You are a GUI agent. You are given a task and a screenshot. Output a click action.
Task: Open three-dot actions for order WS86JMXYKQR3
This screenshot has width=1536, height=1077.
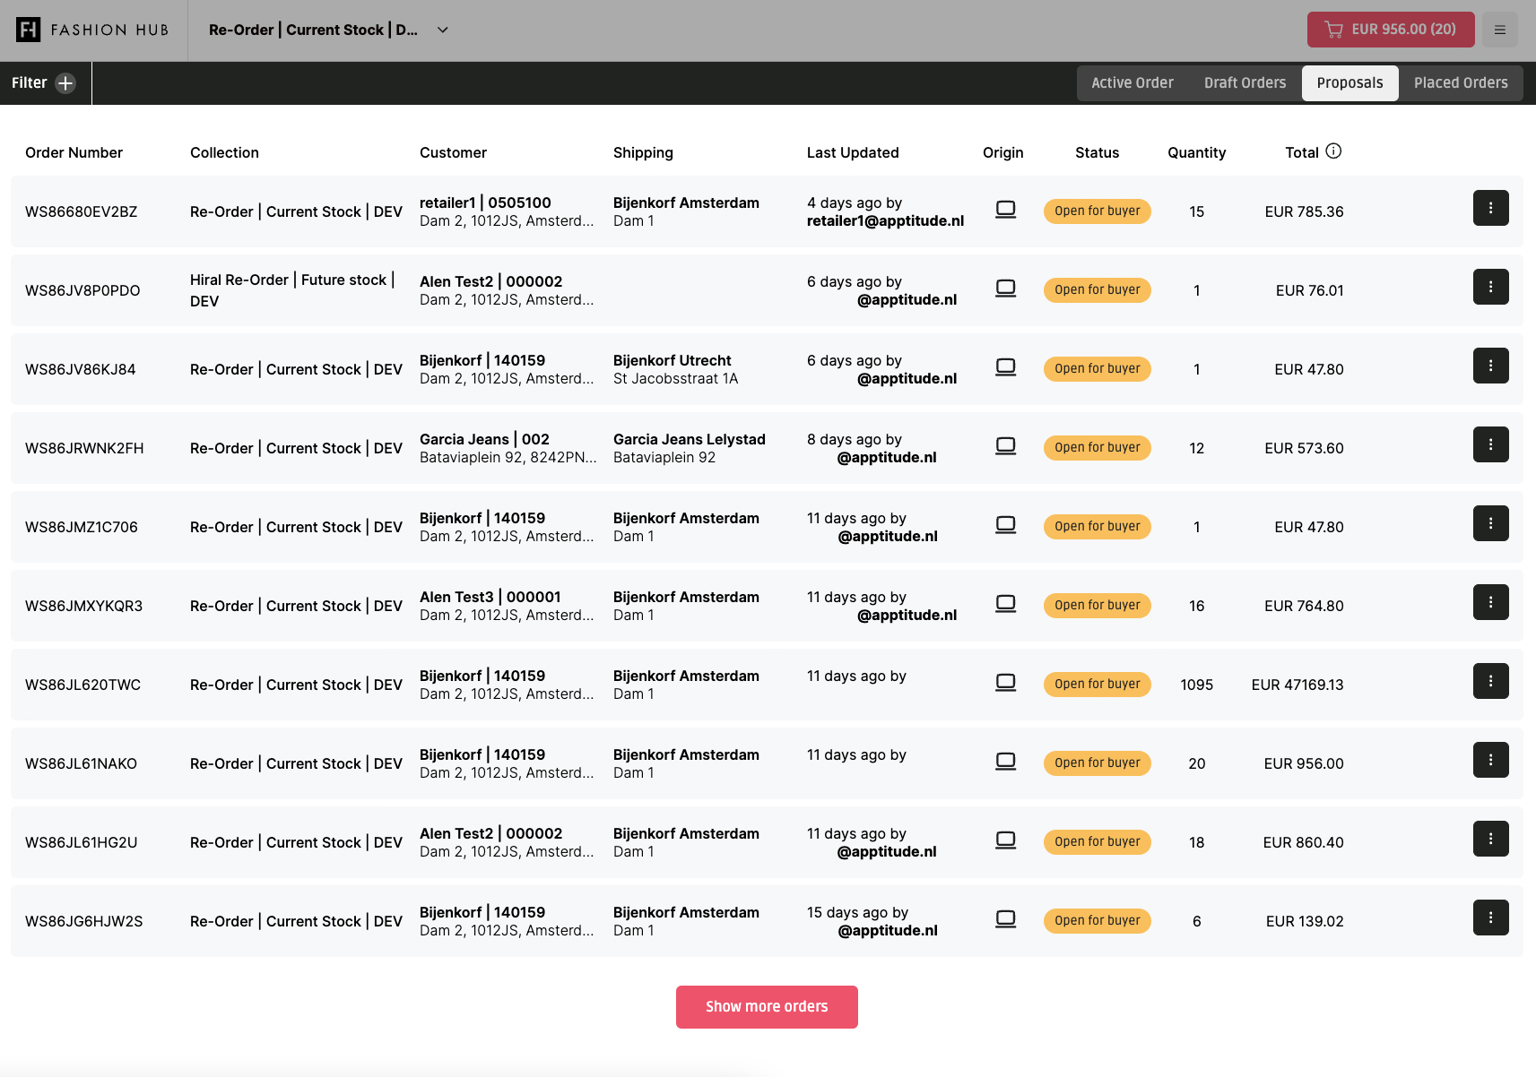(x=1489, y=603)
